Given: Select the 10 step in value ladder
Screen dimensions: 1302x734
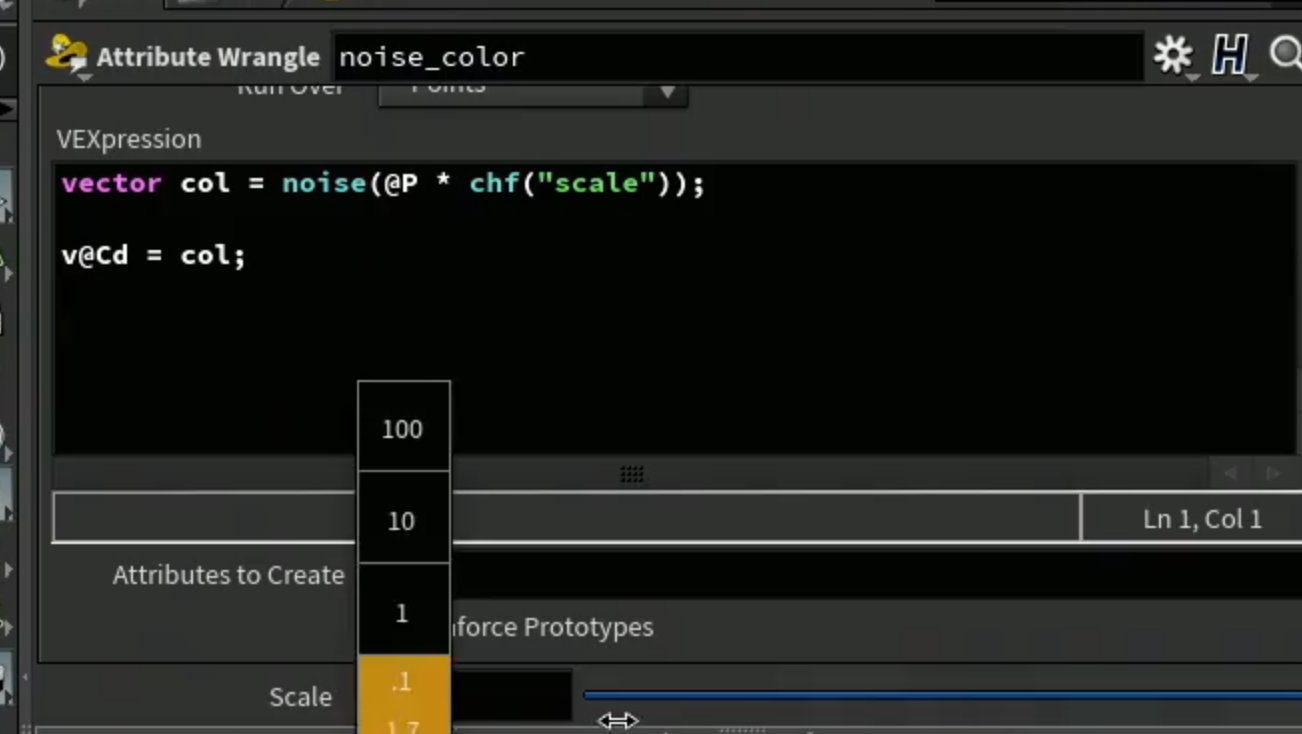Looking at the screenshot, I should [x=403, y=519].
